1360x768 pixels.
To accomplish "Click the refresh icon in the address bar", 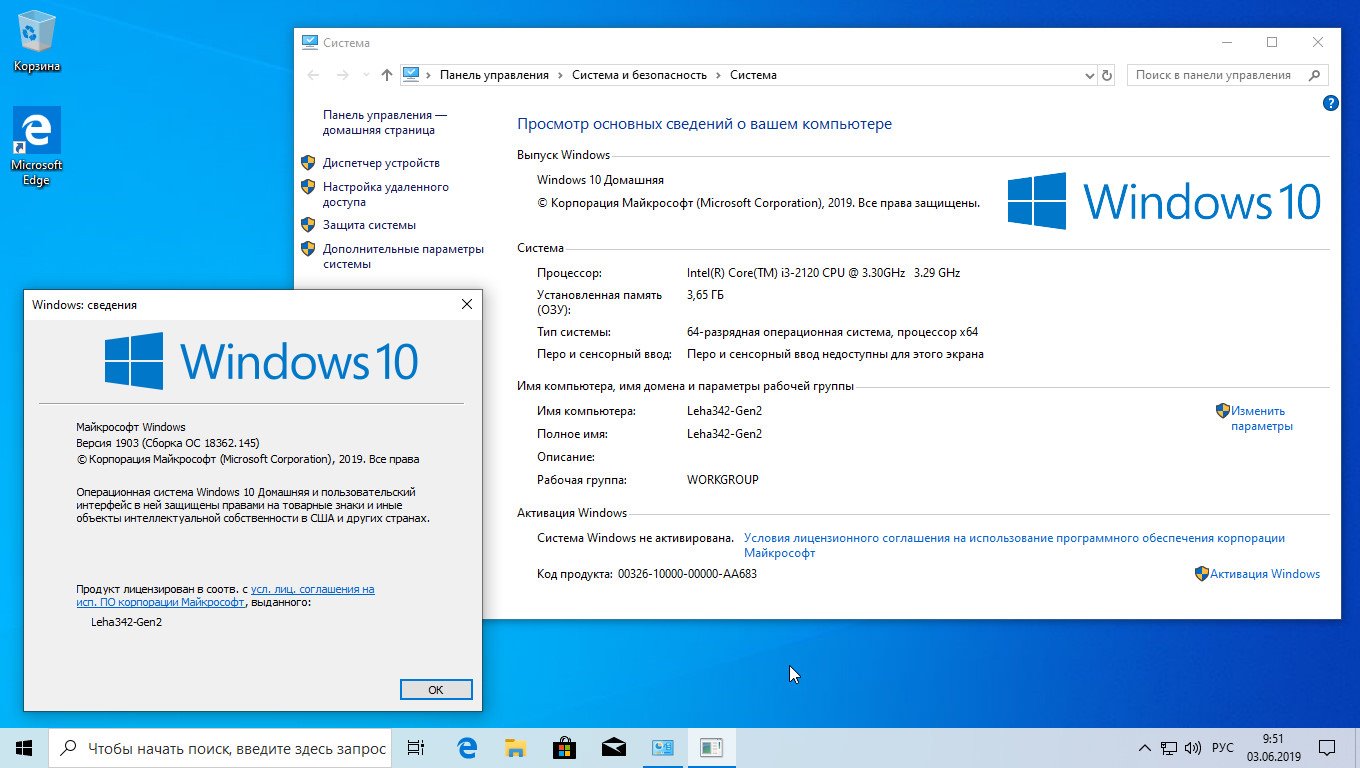I will pyautogui.click(x=1108, y=75).
